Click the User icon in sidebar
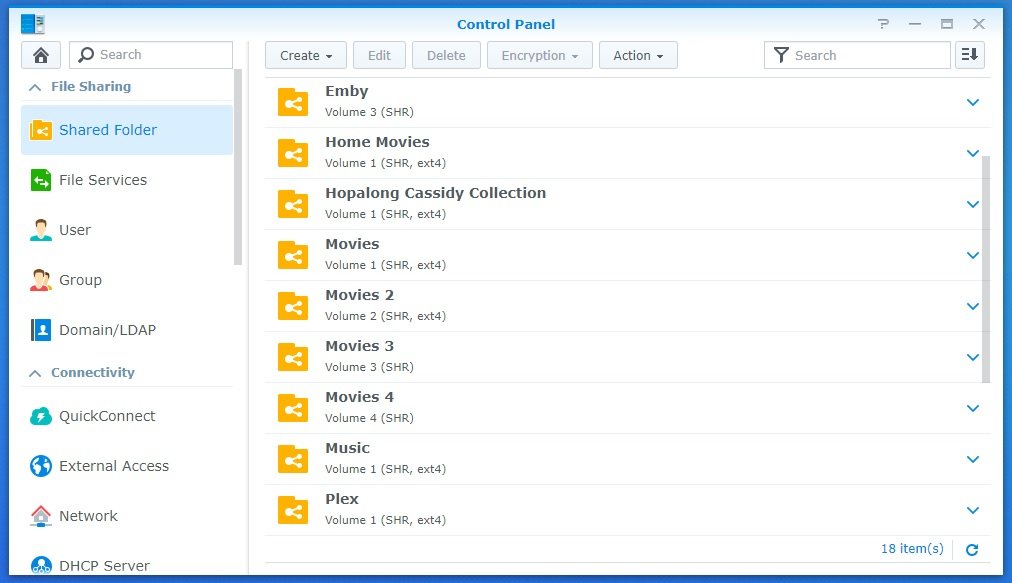The height and width of the screenshot is (583, 1012). pos(41,230)
